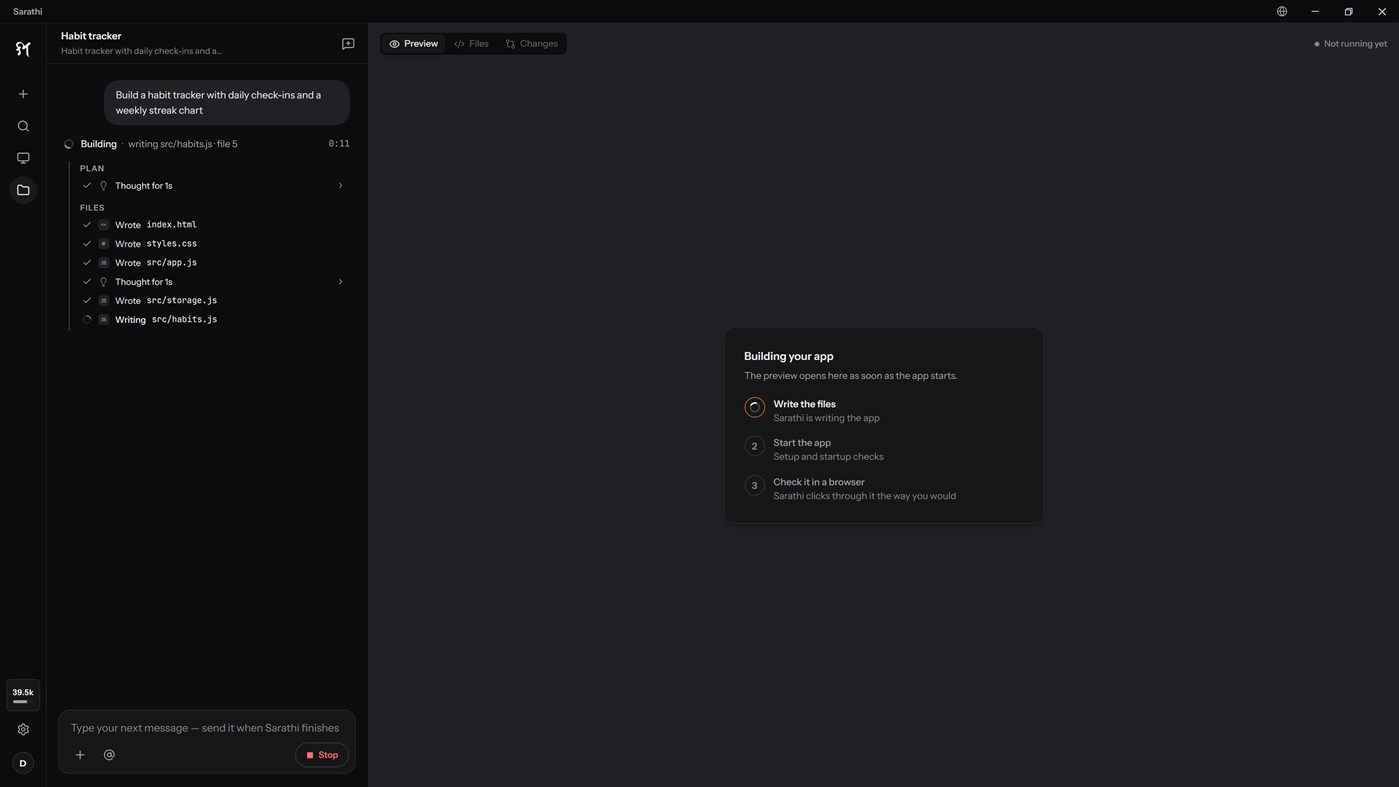Screen dimensions: 1399x787
Task: Open the Wrote index.html row
Action: [x=214, y=225]
